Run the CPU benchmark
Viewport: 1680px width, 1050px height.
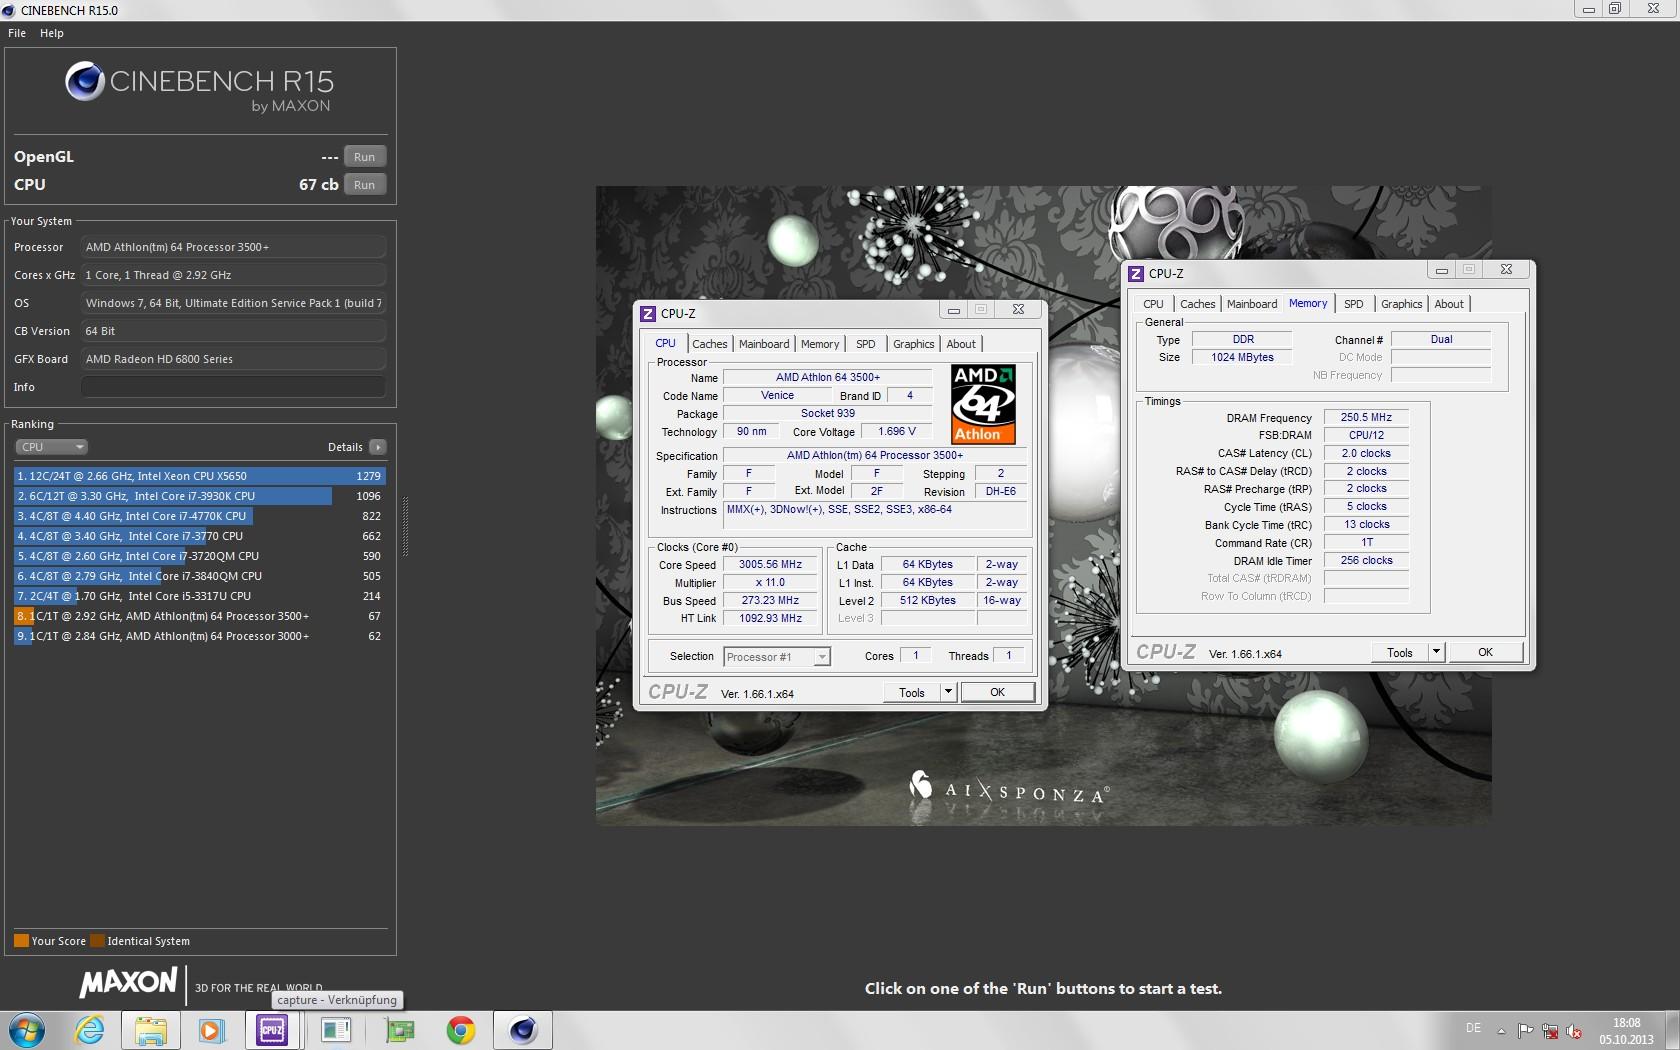pyautogui.click(x=365, y=185)
